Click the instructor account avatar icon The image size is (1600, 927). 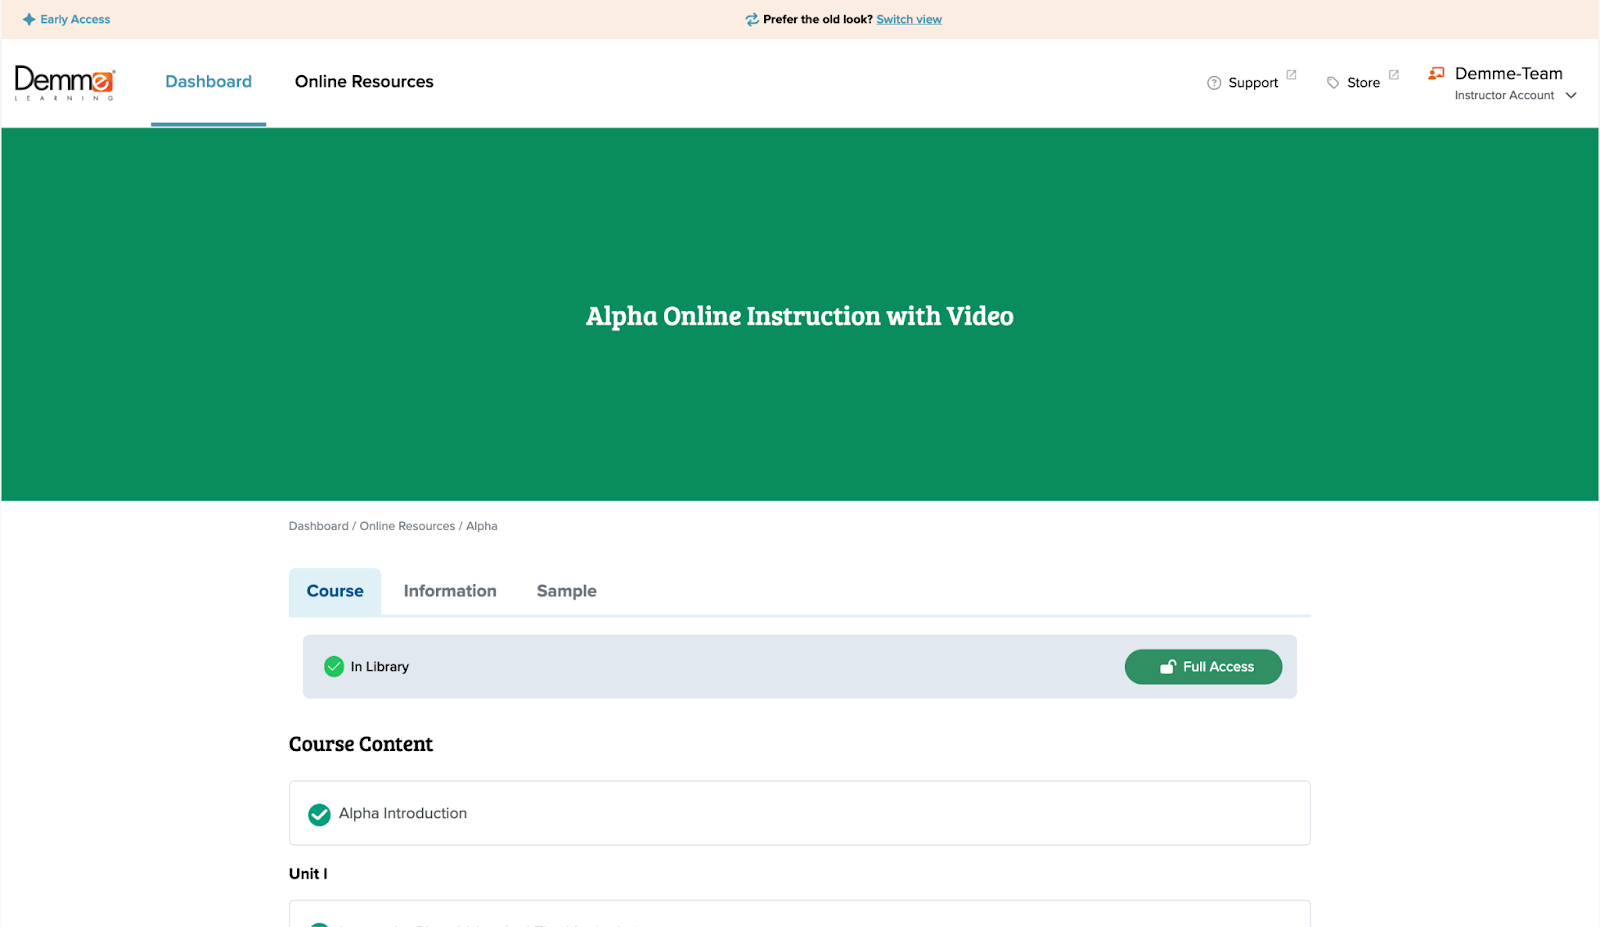tap(1437, 73)
